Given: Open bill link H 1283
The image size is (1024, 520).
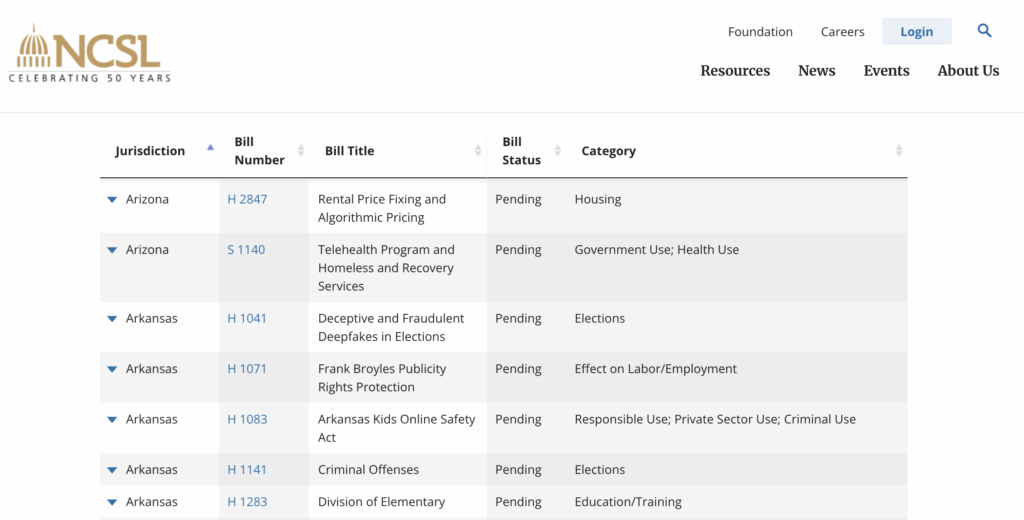Looking at the screenshot, I should tap(247, 502).
